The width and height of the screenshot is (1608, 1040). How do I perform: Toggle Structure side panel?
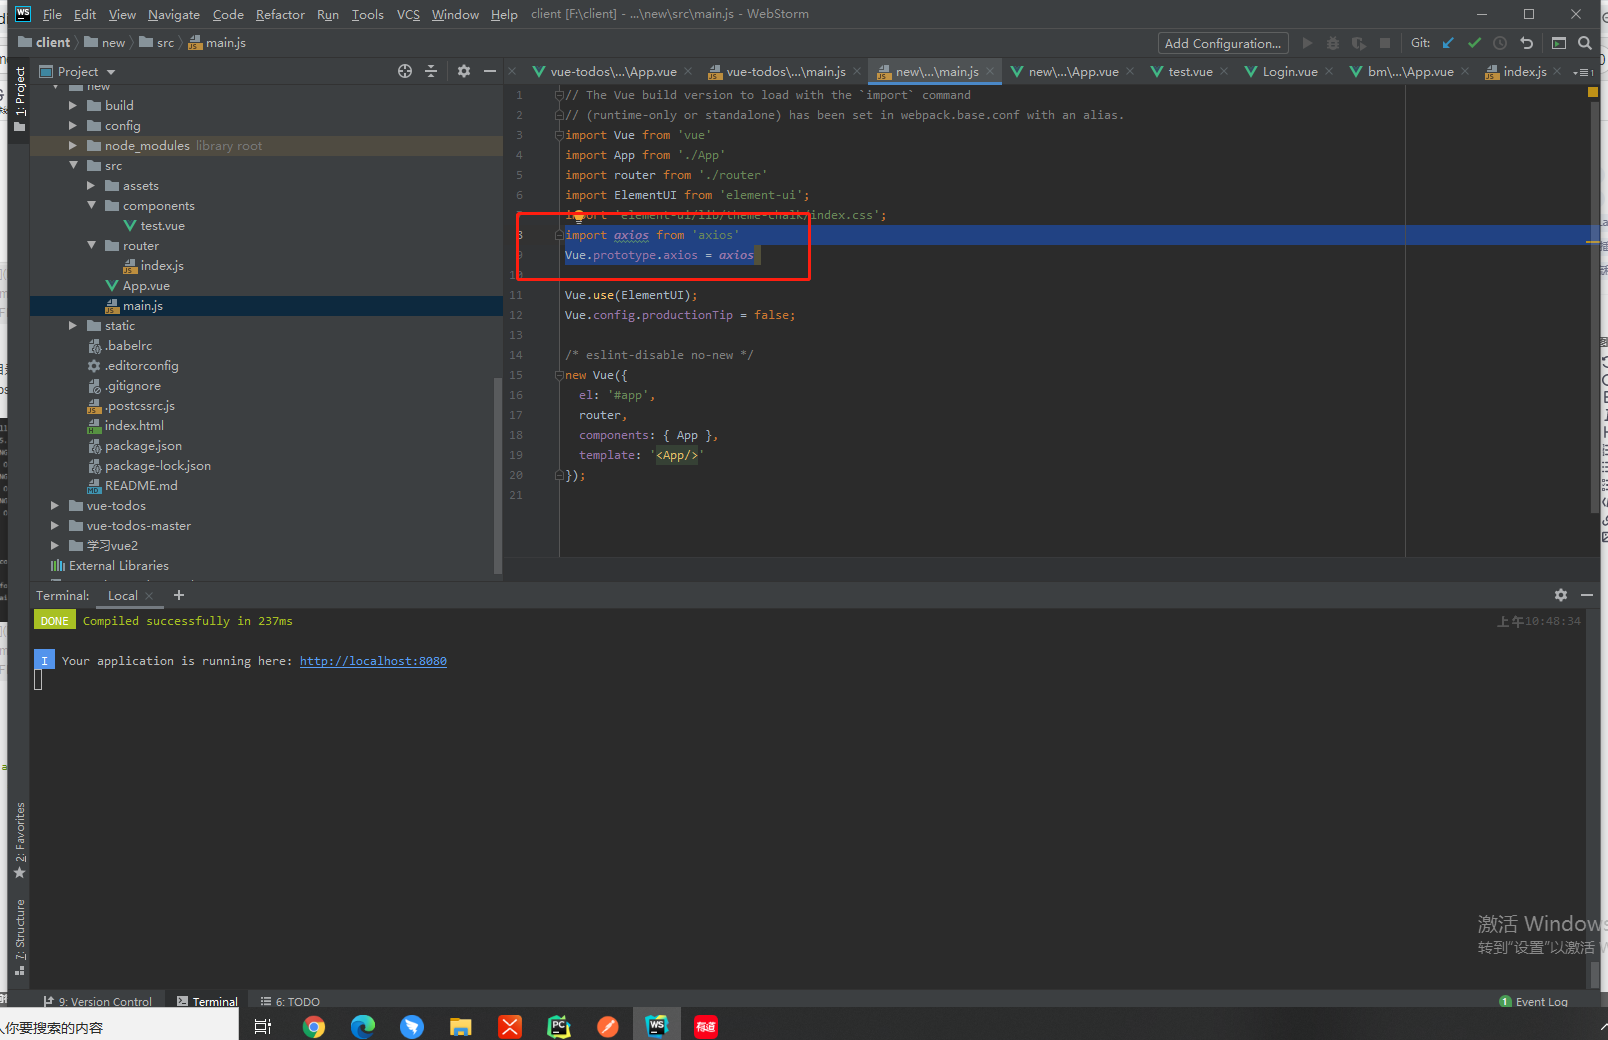19,936
